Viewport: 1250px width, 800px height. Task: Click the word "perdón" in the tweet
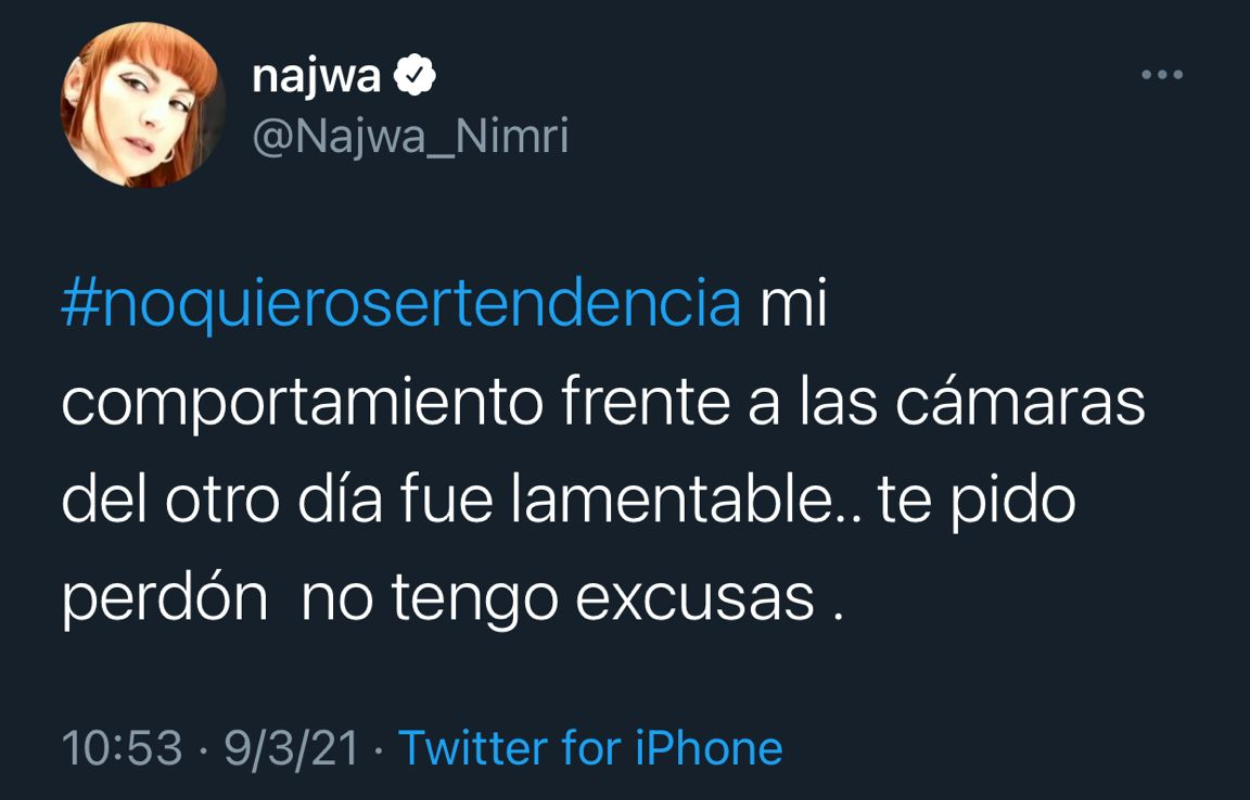tap(165, 599)
